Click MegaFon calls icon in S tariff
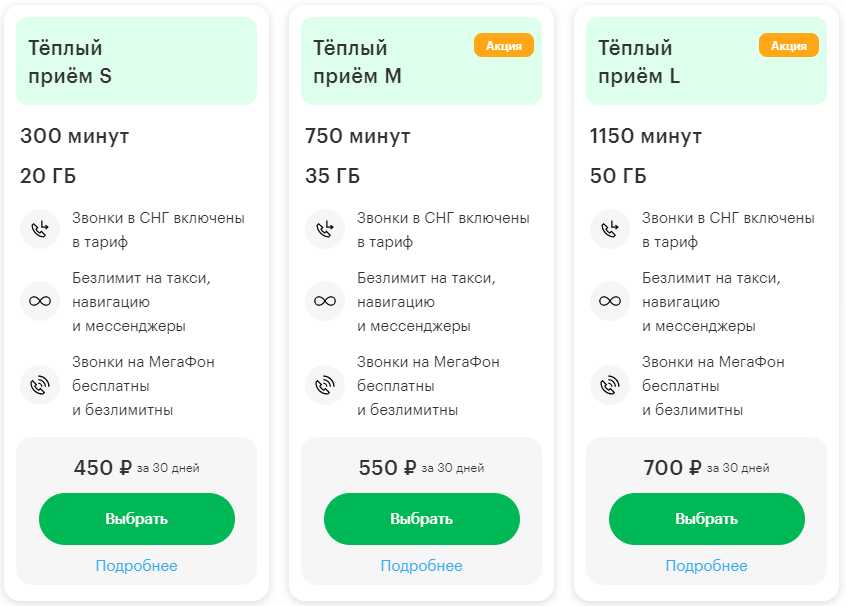Viewport: 846px width, 606px height. coord(39,384)
